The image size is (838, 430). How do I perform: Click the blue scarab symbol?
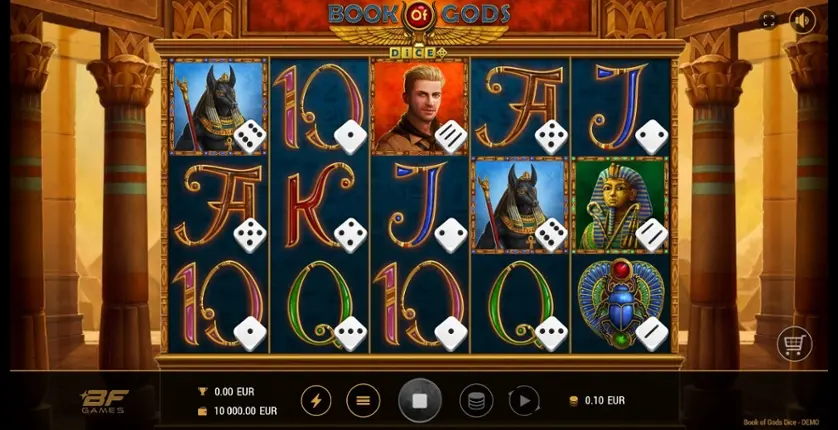[620, 303]
